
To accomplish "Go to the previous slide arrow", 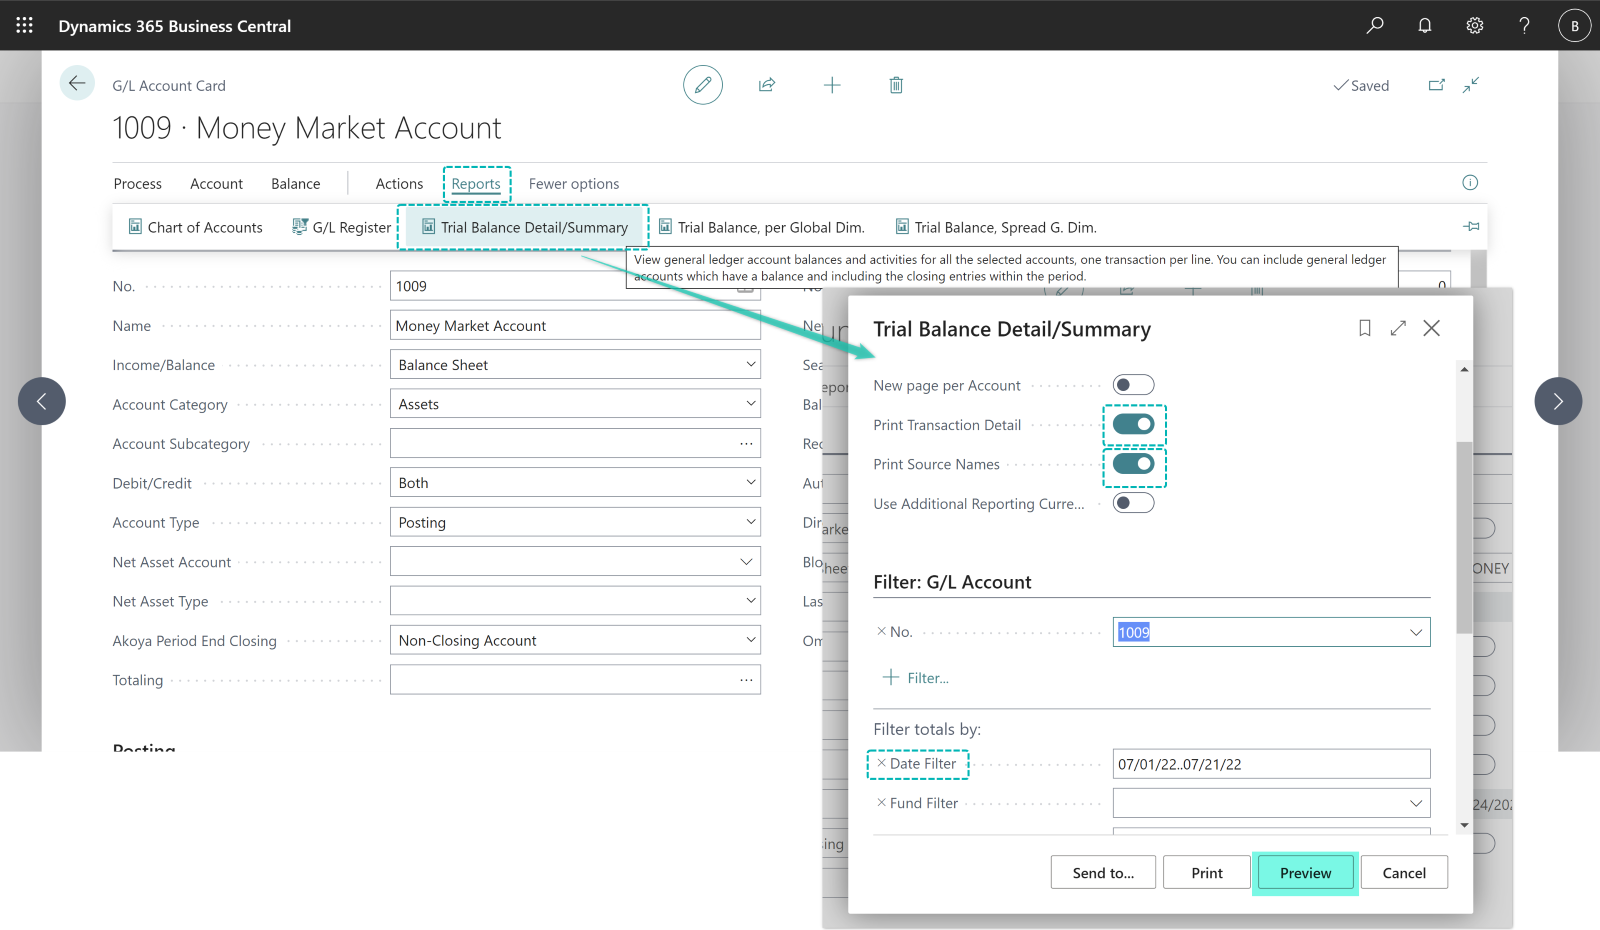I will (x=42, y=401).
